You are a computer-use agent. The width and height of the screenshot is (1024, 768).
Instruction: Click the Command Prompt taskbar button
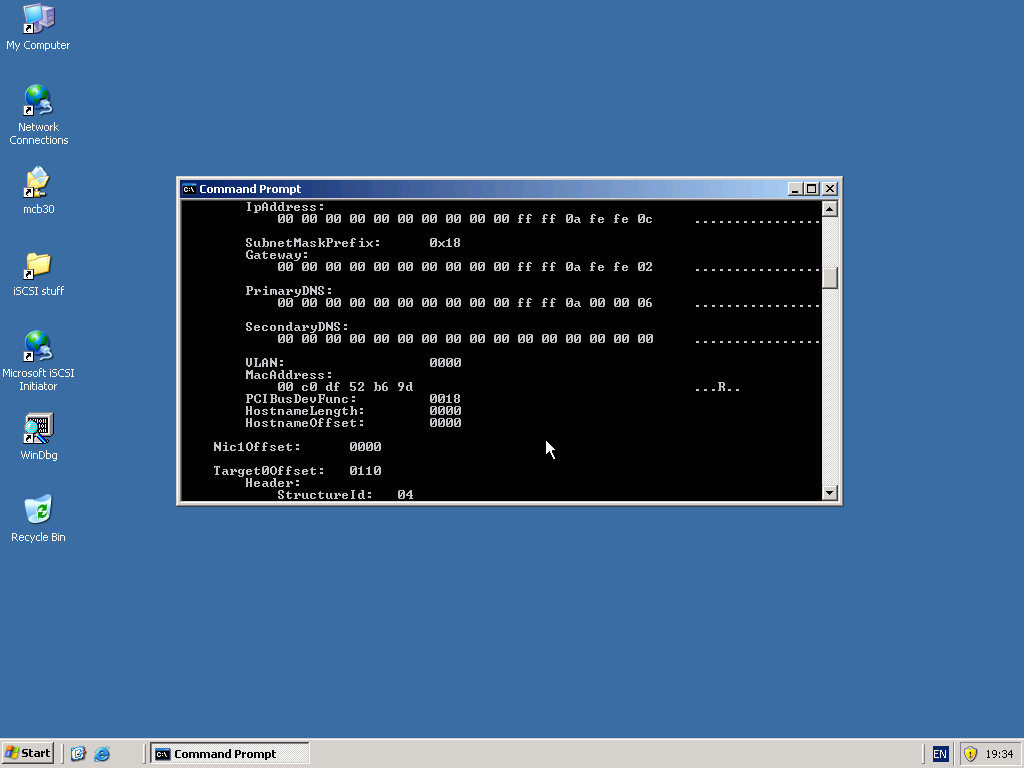[x=229, y=754]
